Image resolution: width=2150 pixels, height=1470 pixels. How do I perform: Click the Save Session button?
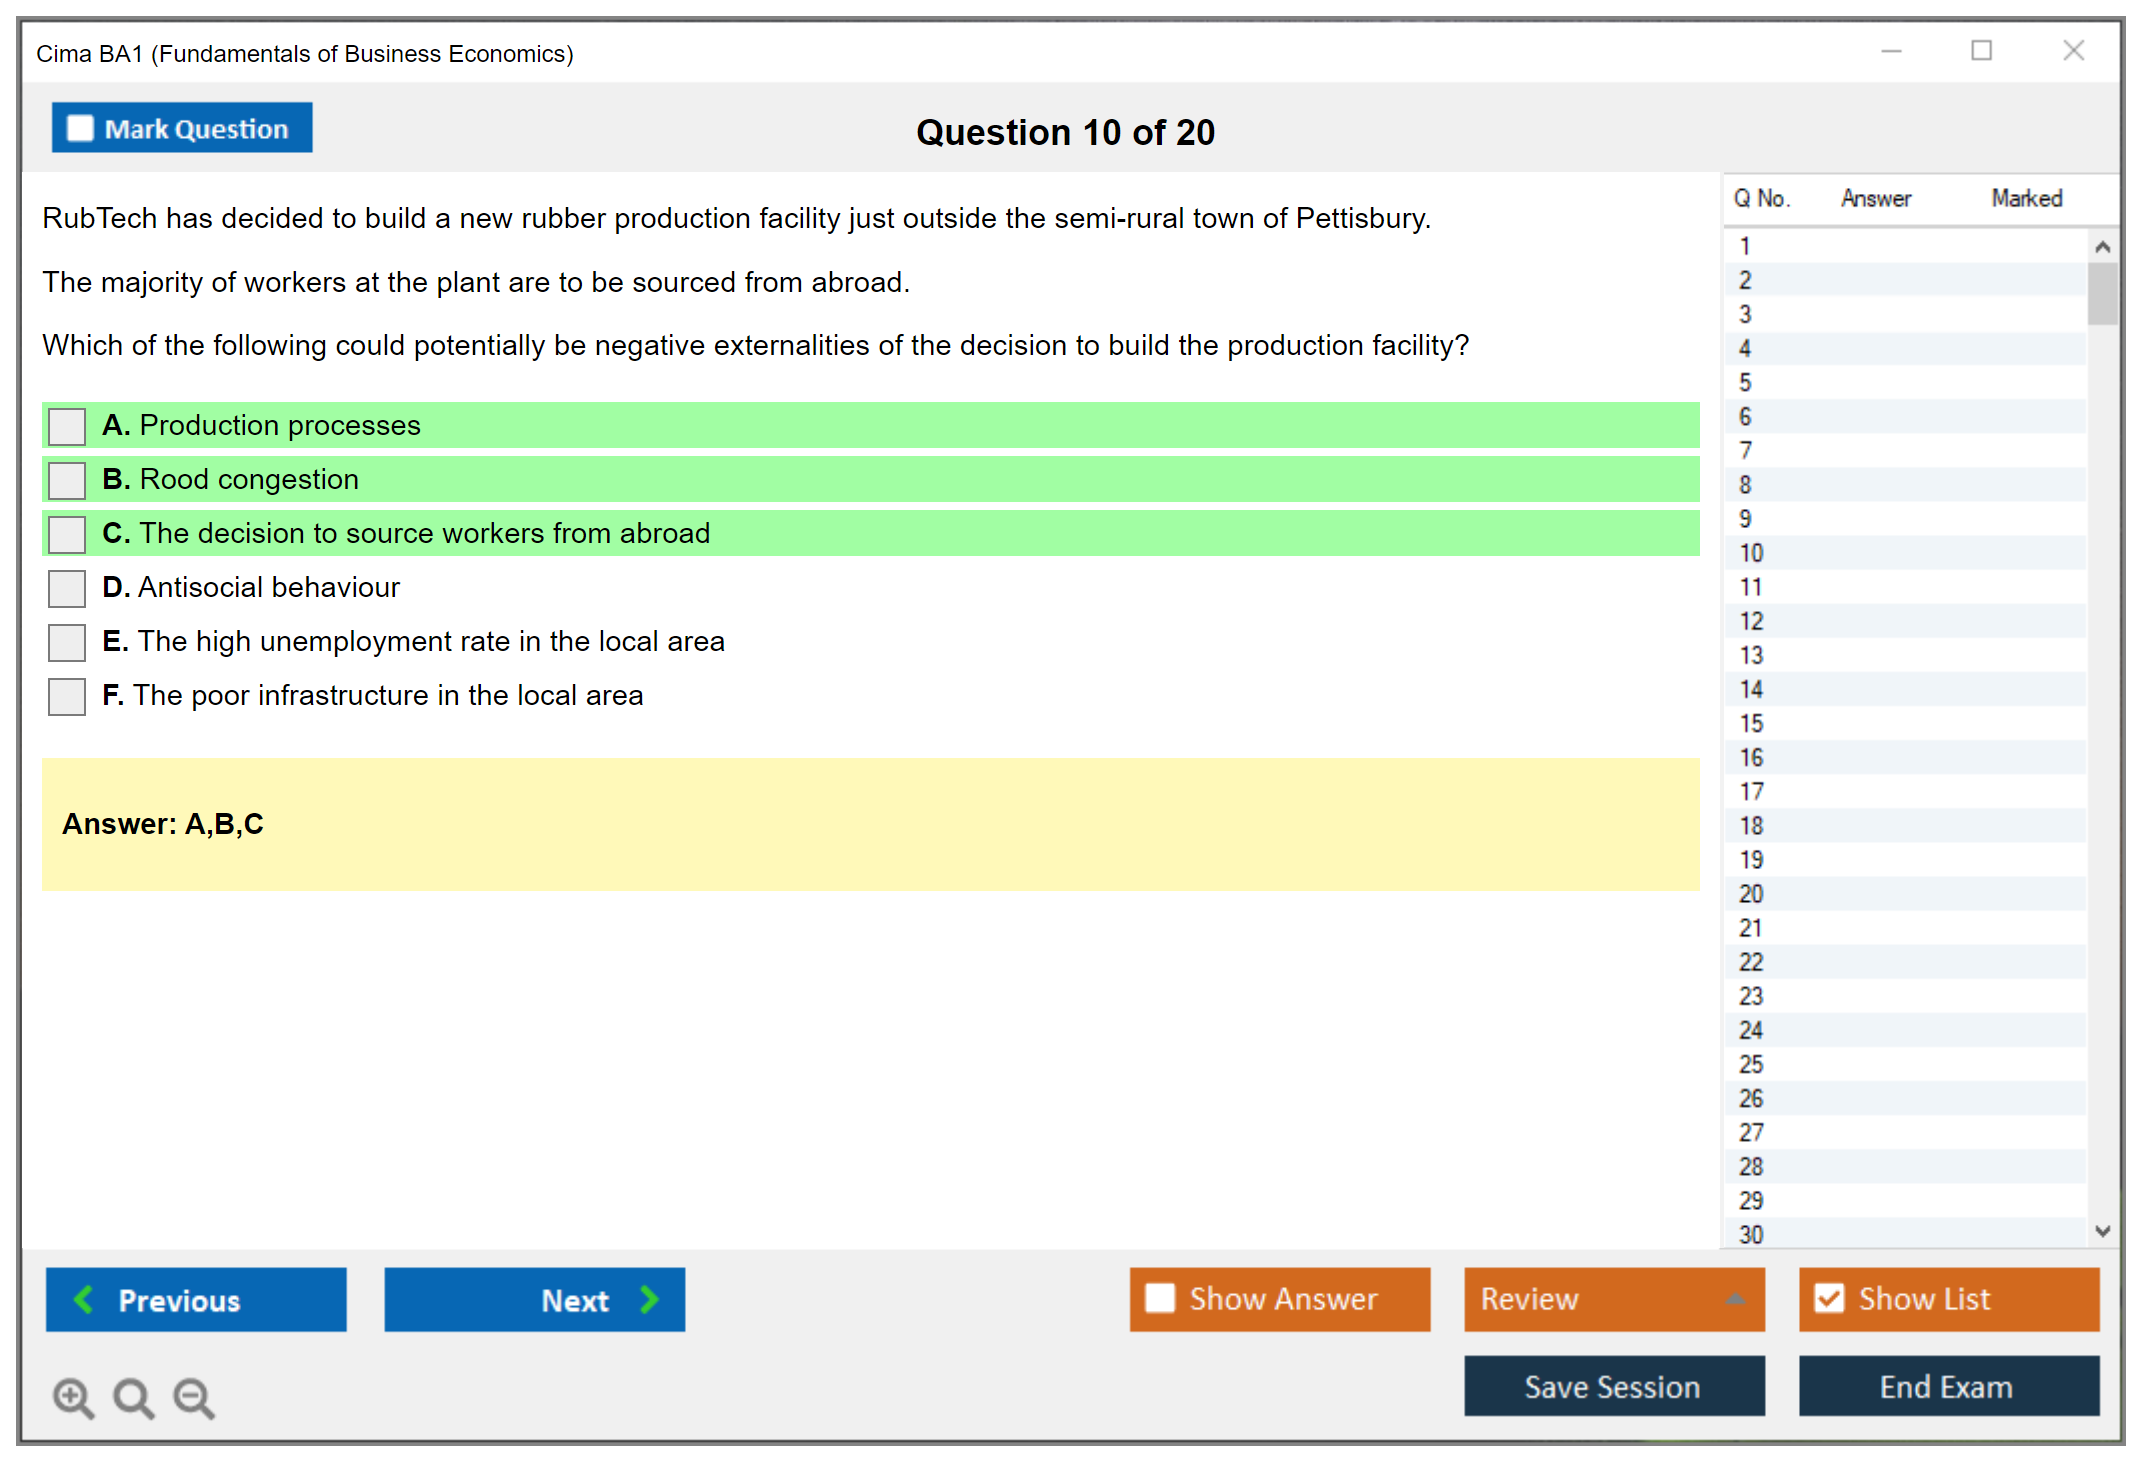1613,1386
